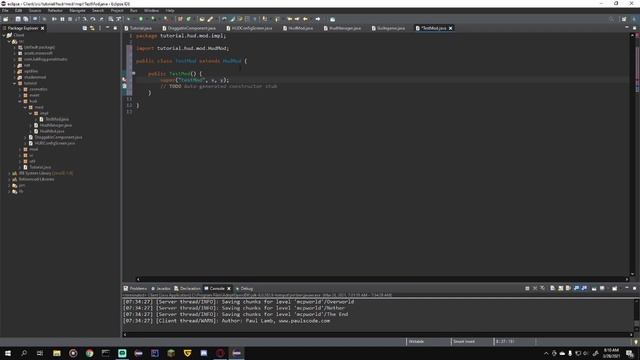Click Smart Insert in status bar
Viewport: 640px width, 360px height.
point(464,342)
